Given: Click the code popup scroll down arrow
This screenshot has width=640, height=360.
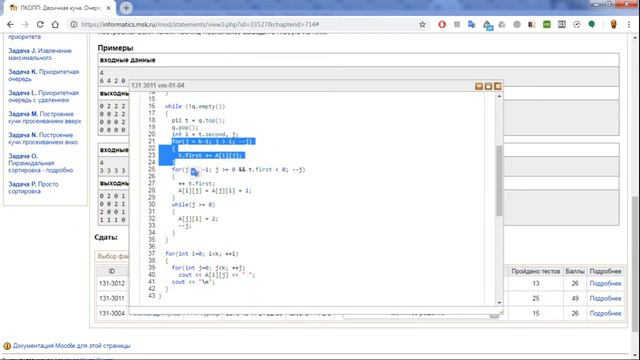Looking at the screenshot, I should coord(499,302).
